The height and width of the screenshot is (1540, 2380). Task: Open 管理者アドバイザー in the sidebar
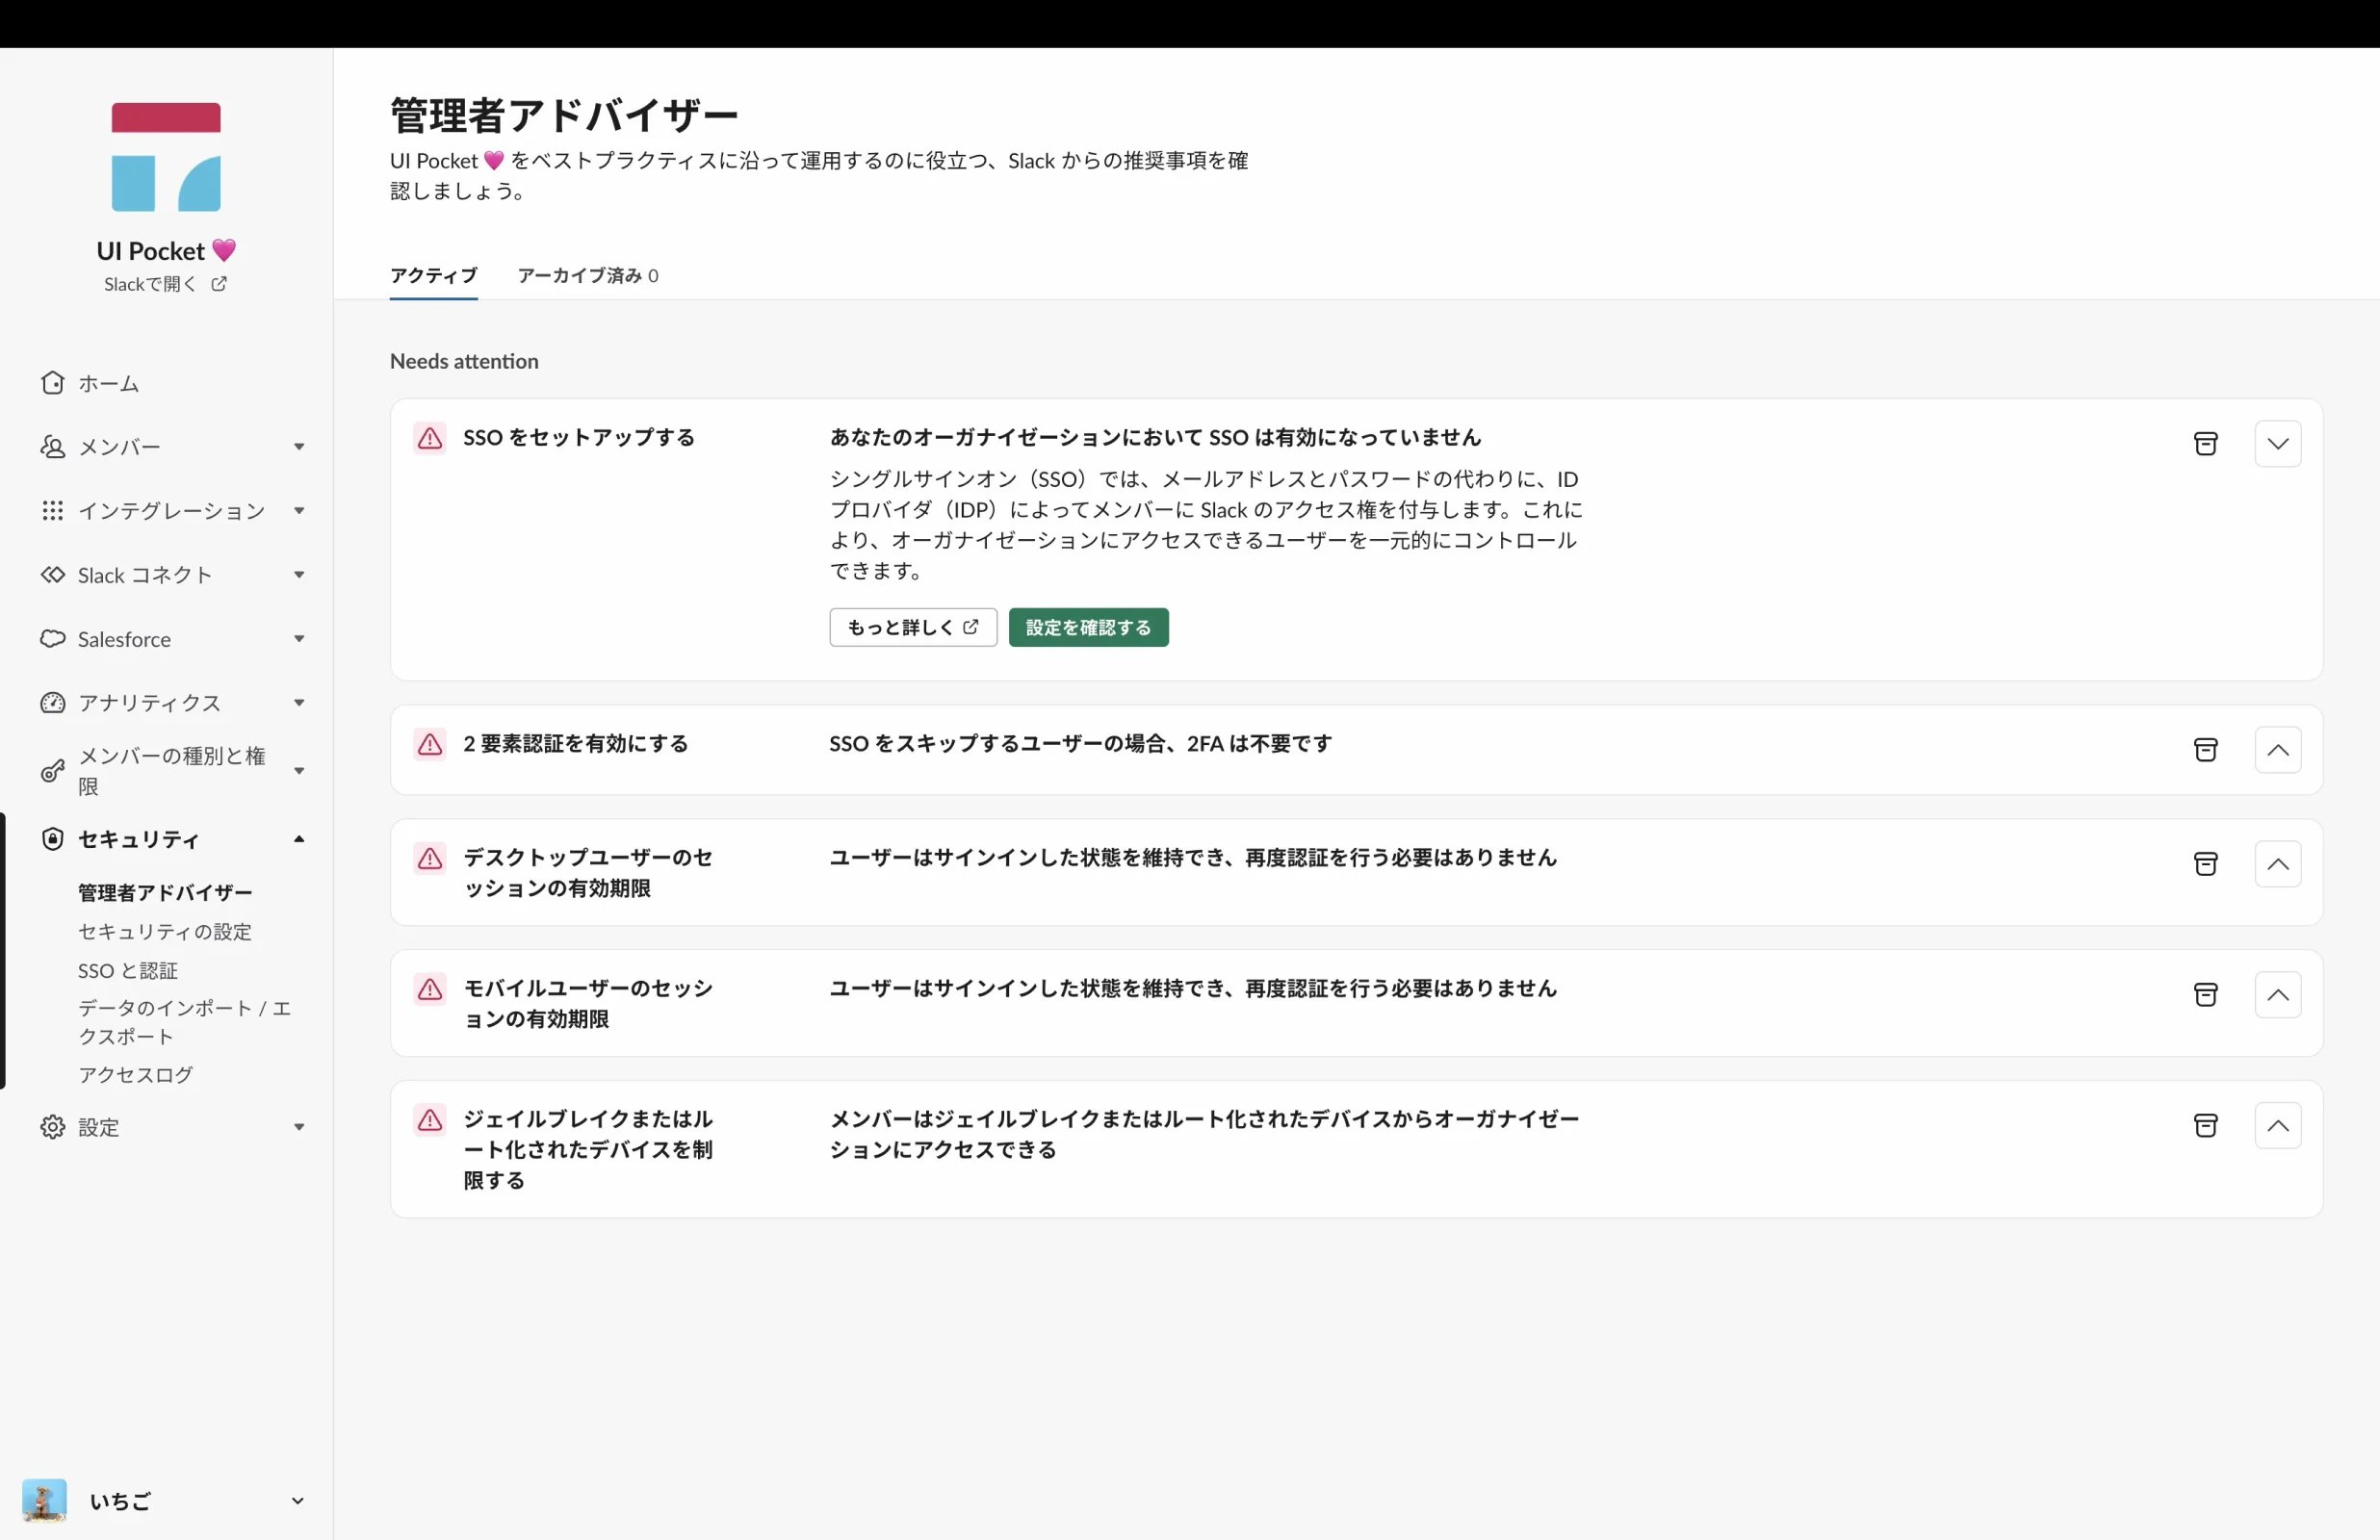pos(165,892)
